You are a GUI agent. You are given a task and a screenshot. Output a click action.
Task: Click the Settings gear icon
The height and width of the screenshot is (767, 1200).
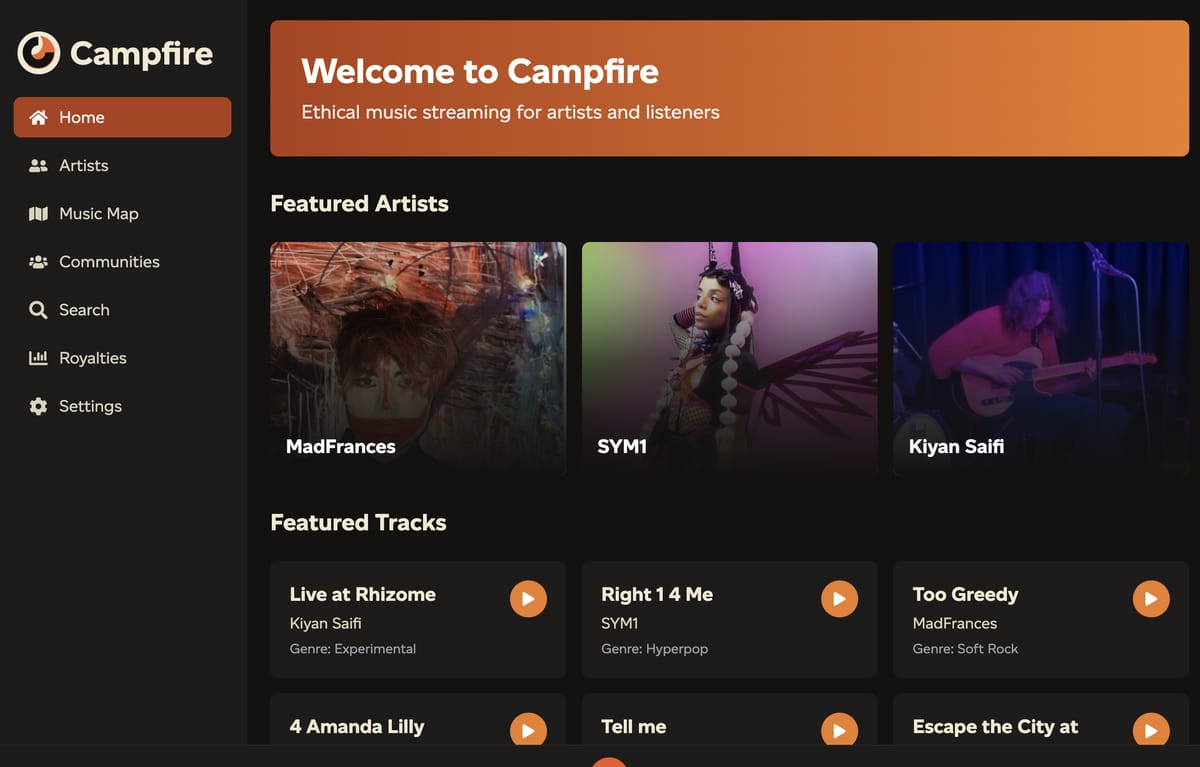tap(37, 406)
